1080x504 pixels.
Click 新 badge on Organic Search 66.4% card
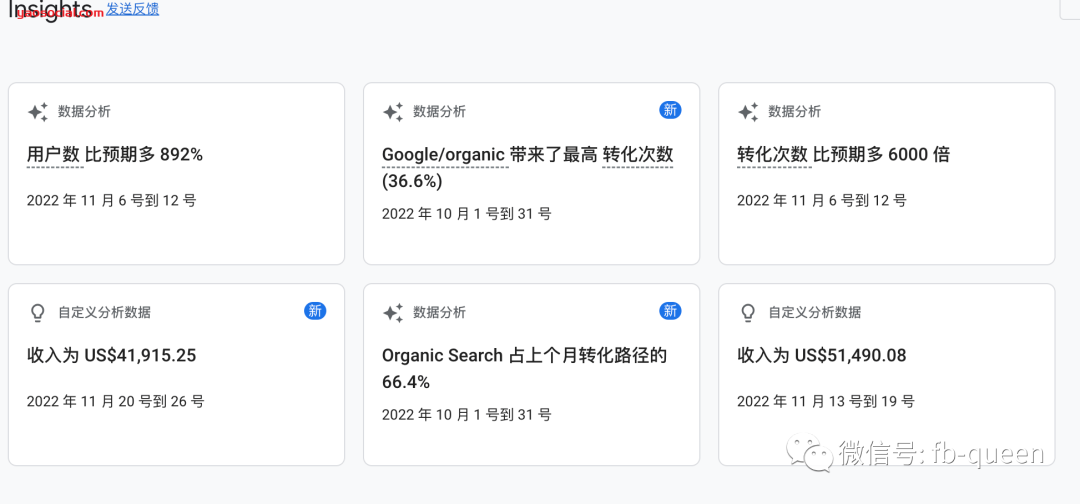pyautogui.click(x=670, y=311)
